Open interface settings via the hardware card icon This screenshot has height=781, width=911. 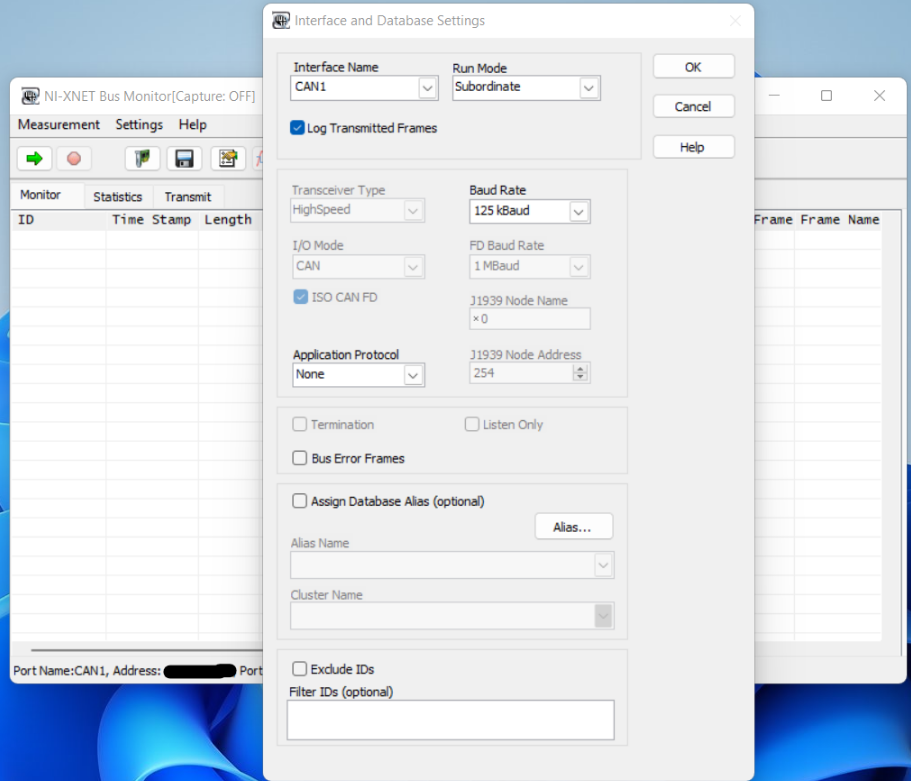point(142,158)
